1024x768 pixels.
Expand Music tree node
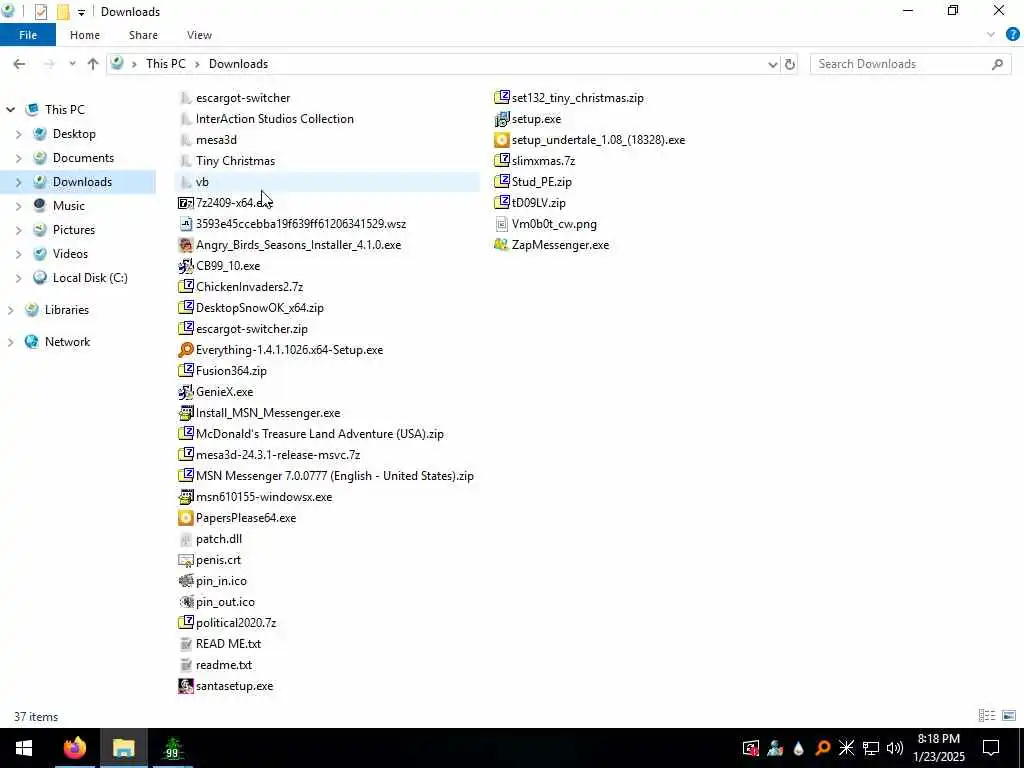18,206
